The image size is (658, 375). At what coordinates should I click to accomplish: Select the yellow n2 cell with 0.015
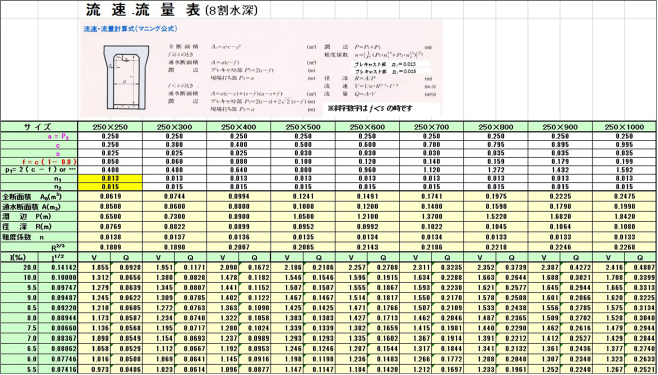(110, 186)
